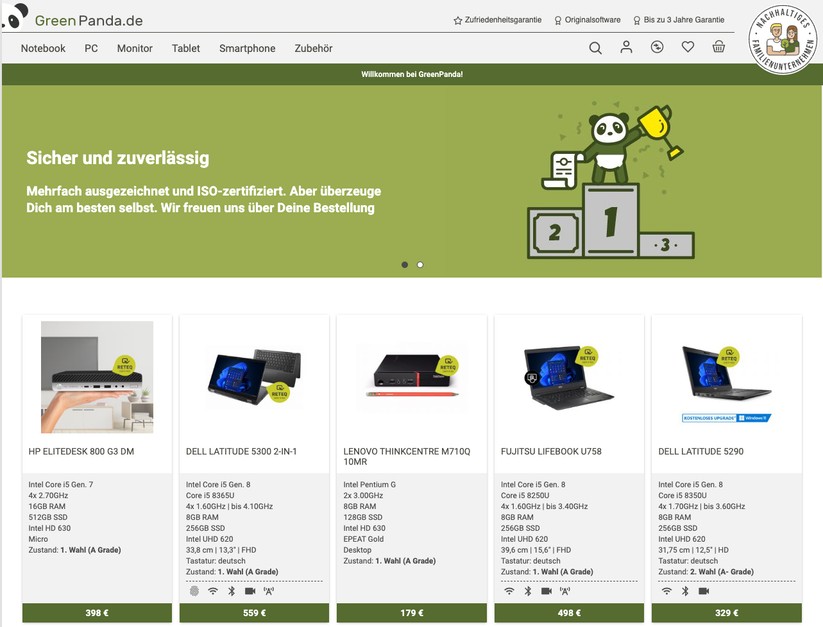This screenshot has width=823, height=627.
Task: Open GreenPanda.de home logo text
Action: coord(89,20)
